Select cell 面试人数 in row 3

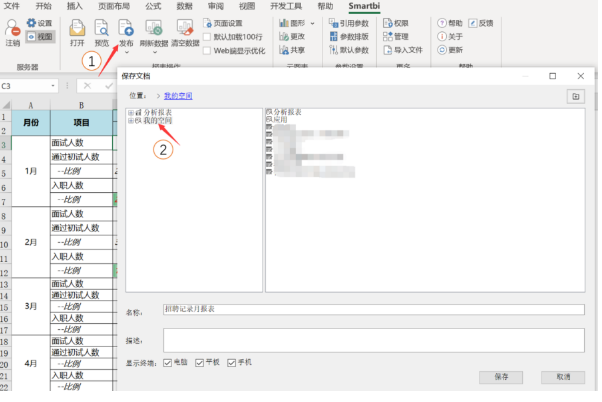tap(81, 142)
